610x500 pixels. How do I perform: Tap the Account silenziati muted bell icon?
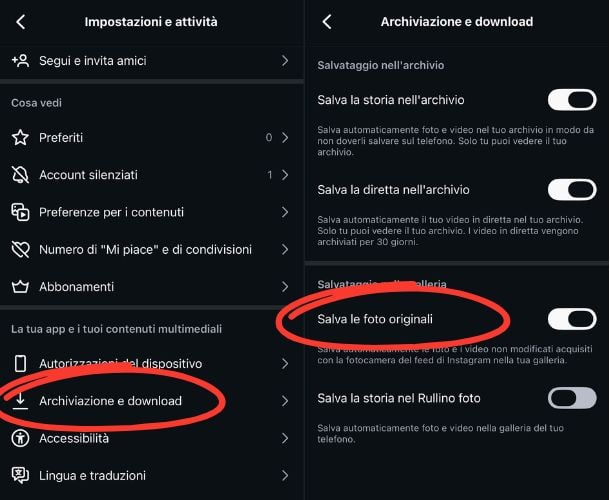pos(20,175)
